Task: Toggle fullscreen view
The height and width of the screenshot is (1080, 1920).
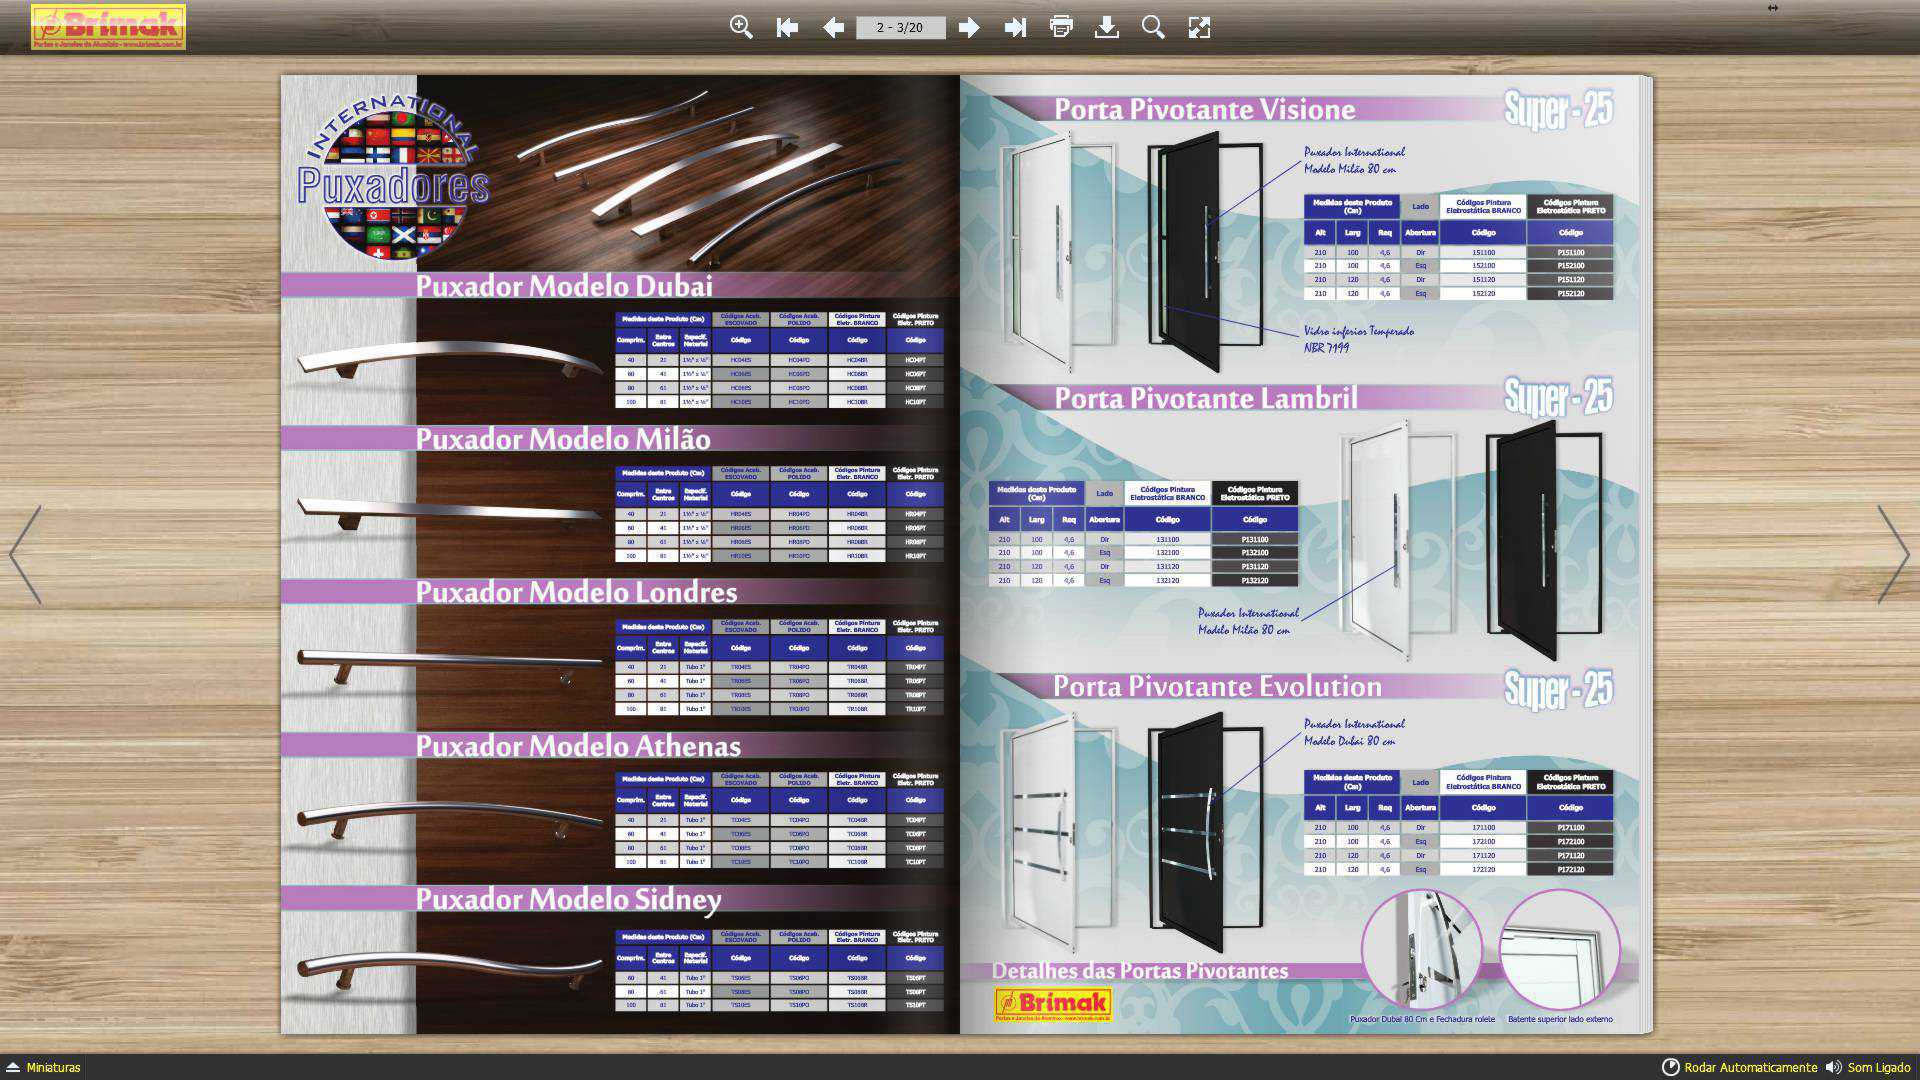Action: click(1199, 27)
